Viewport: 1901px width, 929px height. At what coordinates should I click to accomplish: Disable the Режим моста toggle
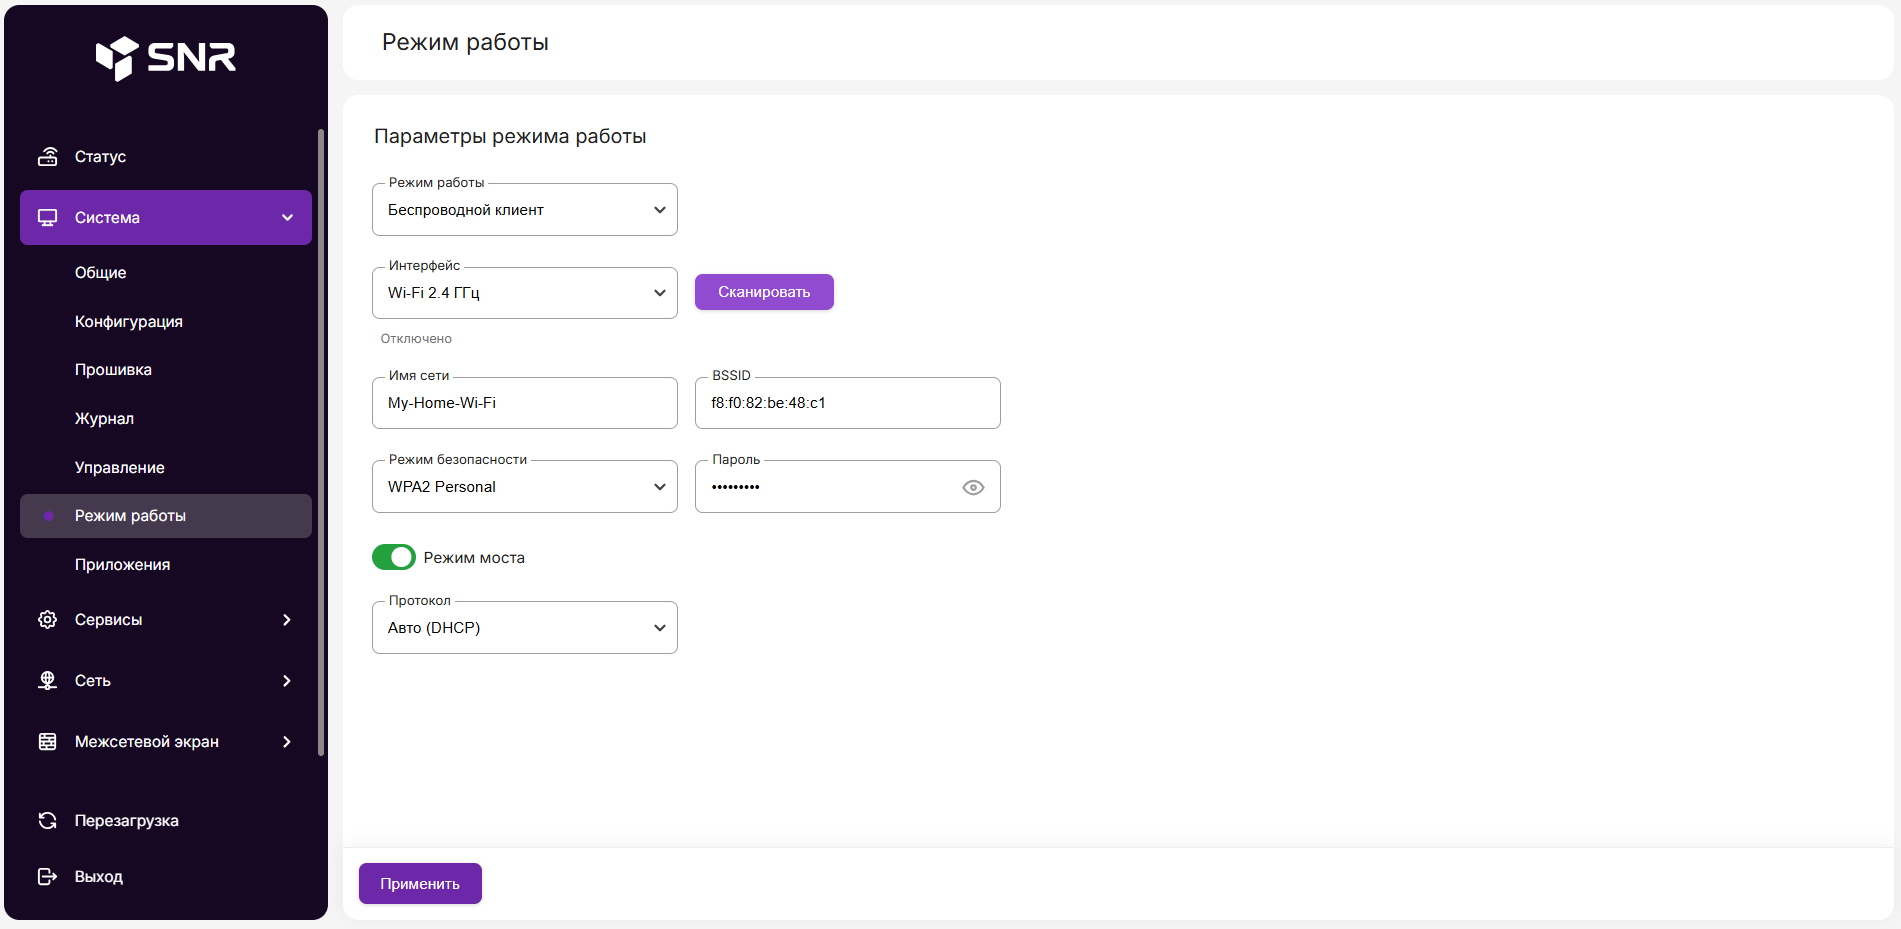pyautogui.click(x=394, y=557)
